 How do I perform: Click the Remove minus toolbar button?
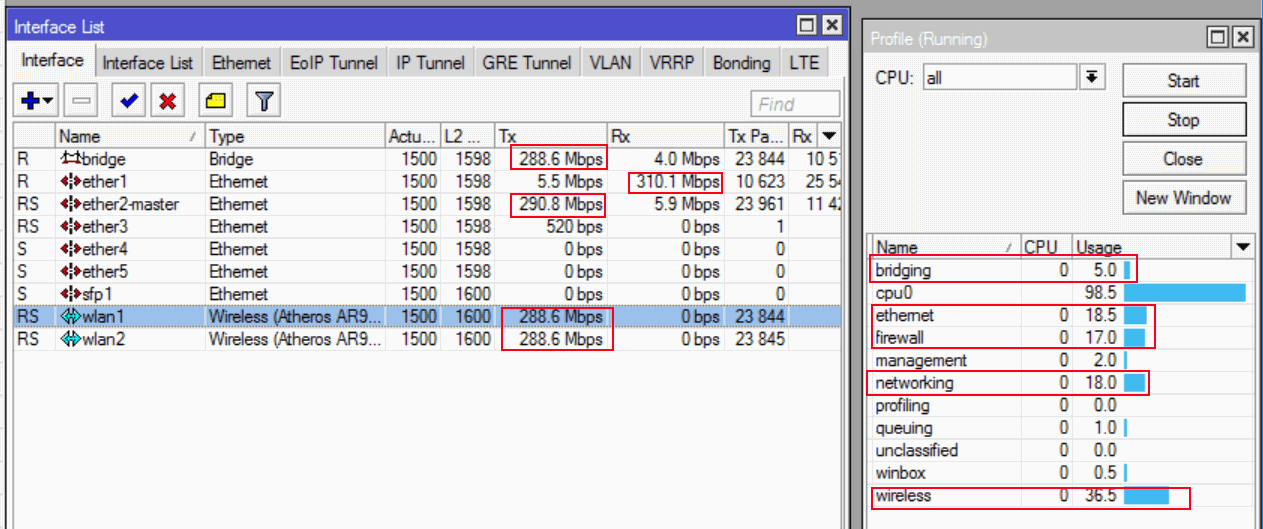(83, 100)
